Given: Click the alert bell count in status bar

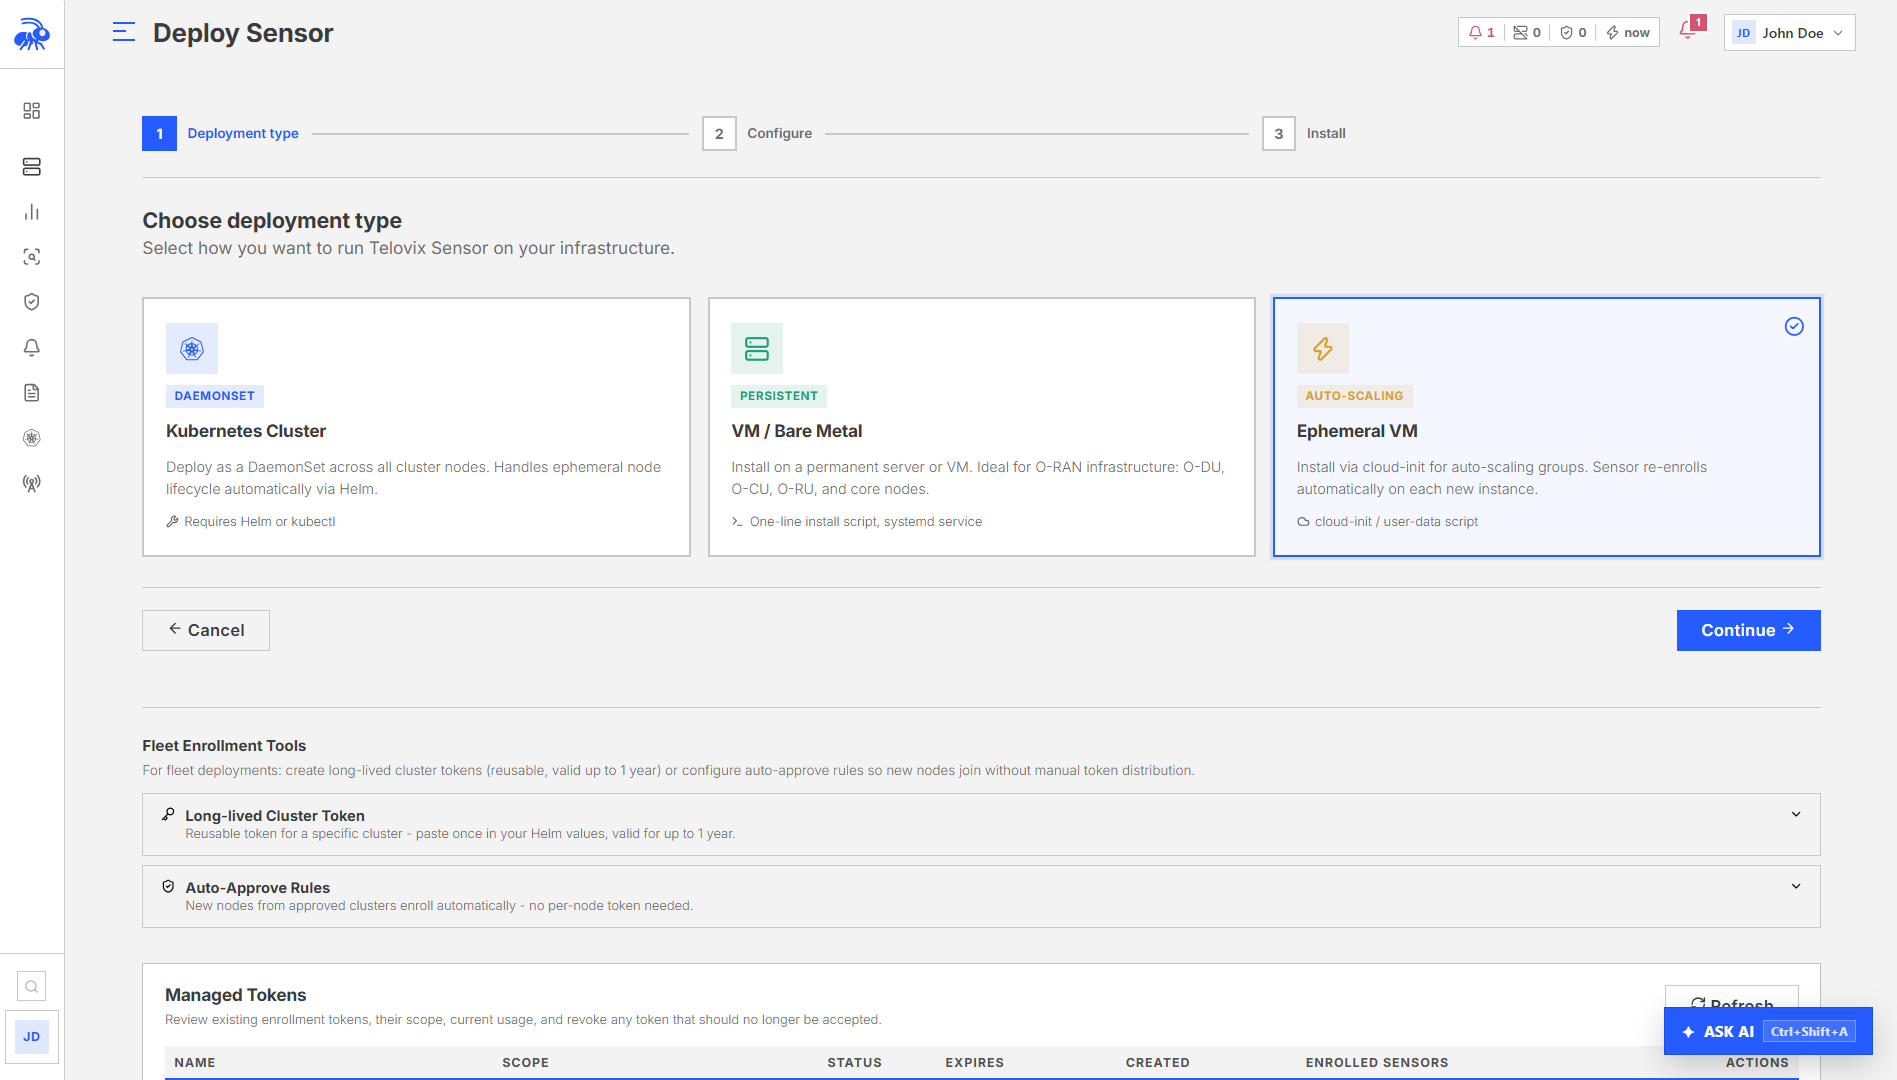Looking at the screenshot, I should (x=1482, y=33).
